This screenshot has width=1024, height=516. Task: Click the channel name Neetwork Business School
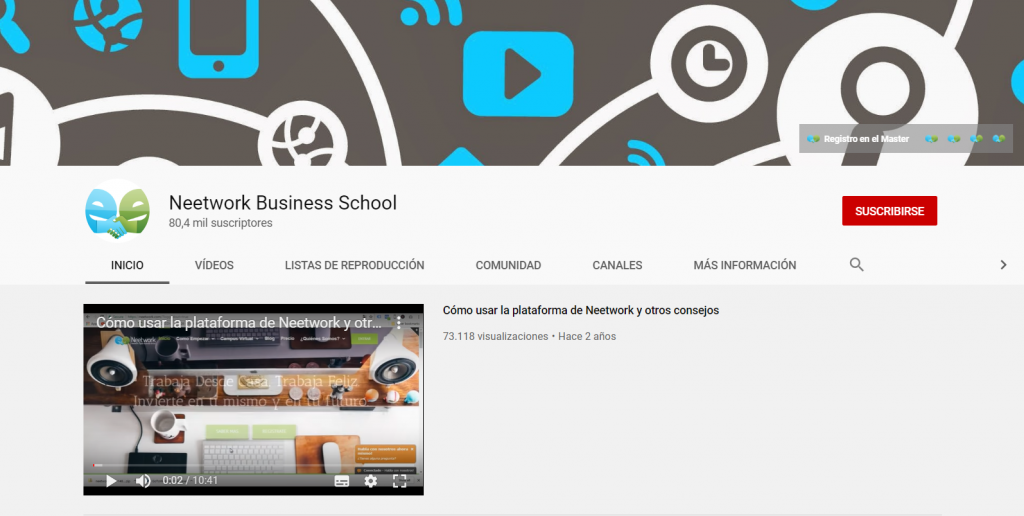pos(283,202)
